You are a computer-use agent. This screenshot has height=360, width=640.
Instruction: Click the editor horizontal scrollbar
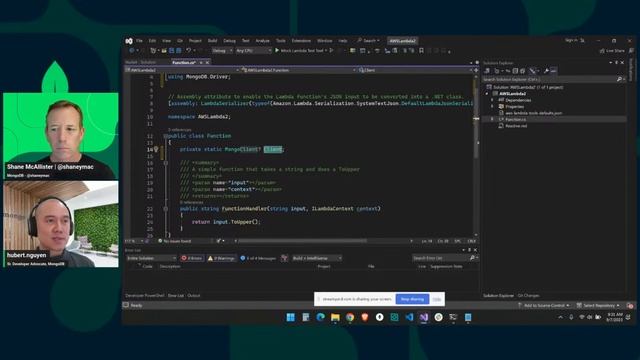302,241
